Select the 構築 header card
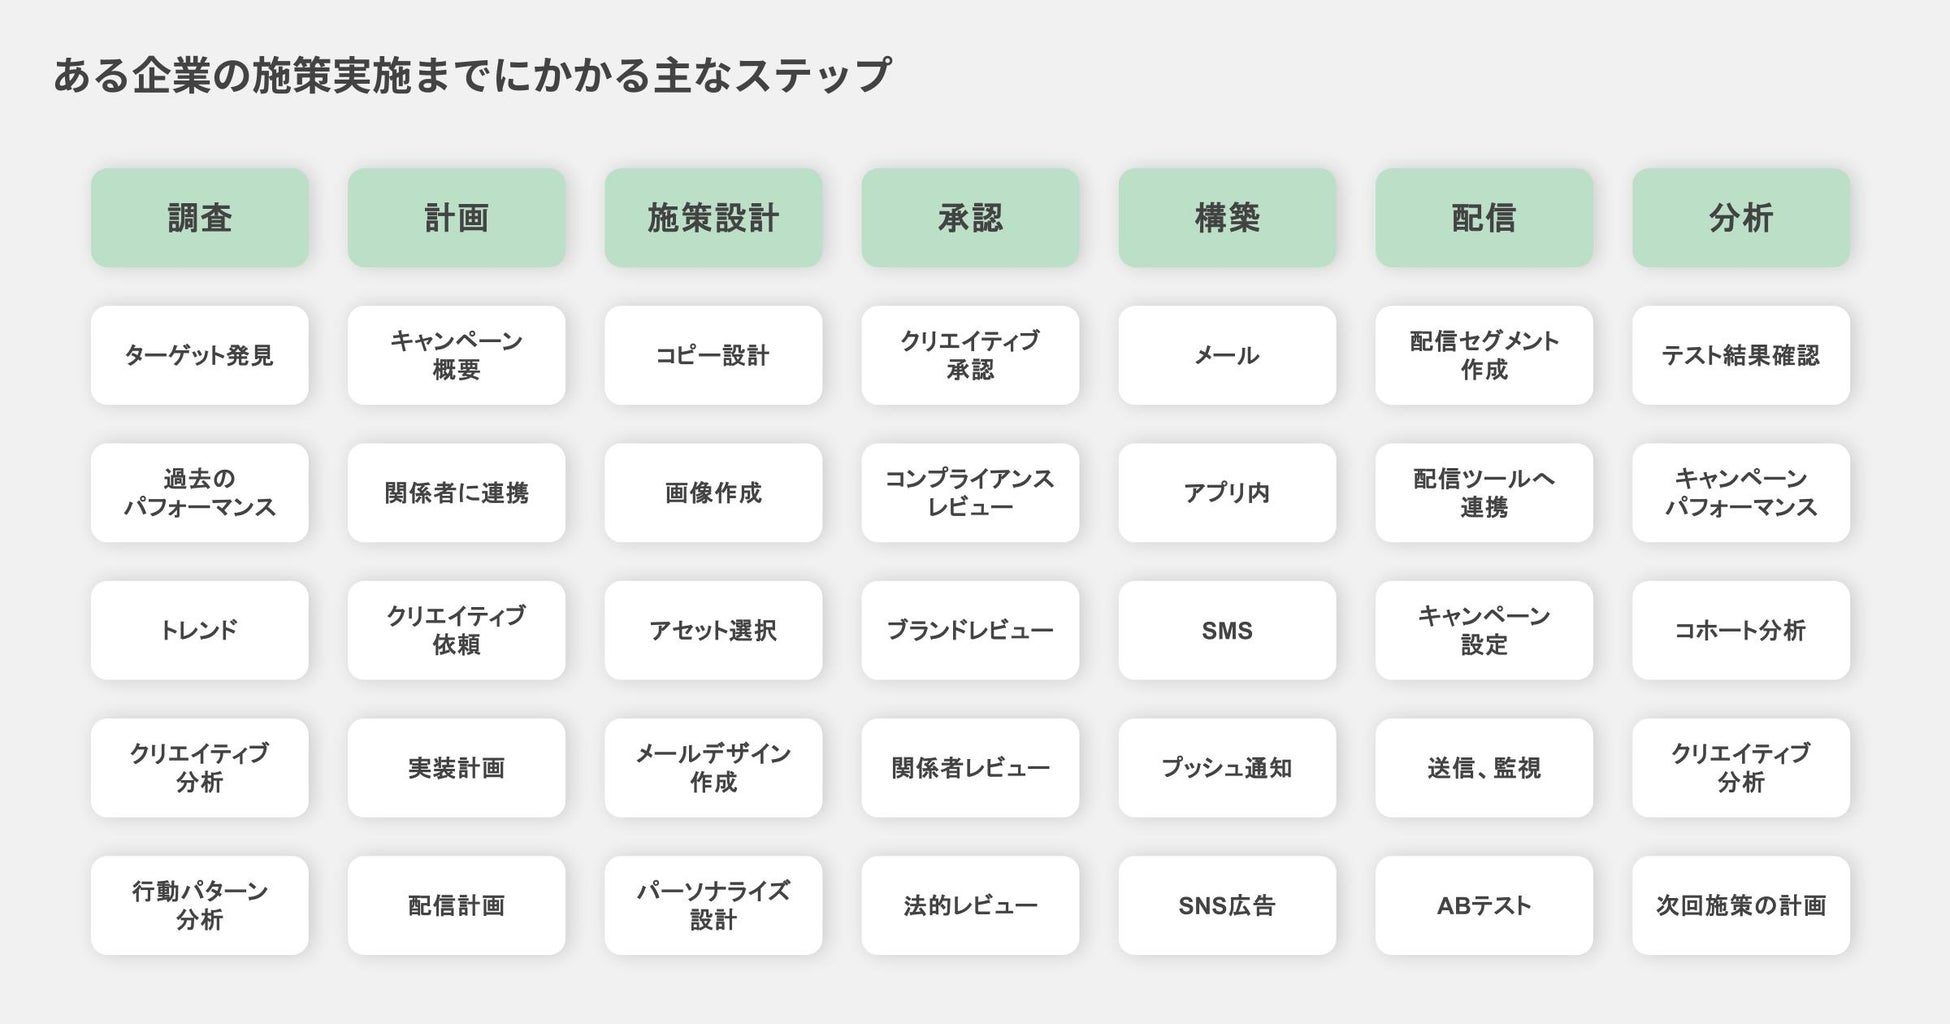 [x=1227, y=217]
